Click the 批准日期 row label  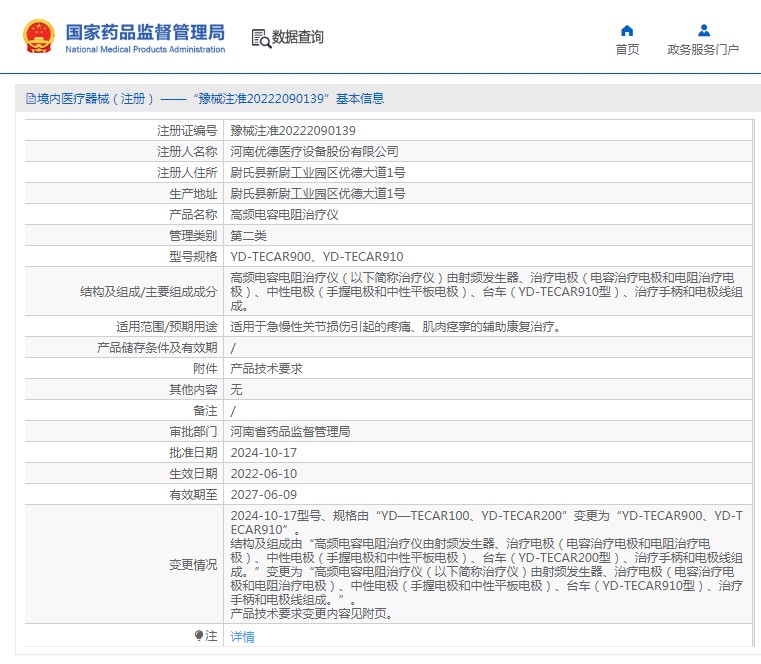click(193, 452)
